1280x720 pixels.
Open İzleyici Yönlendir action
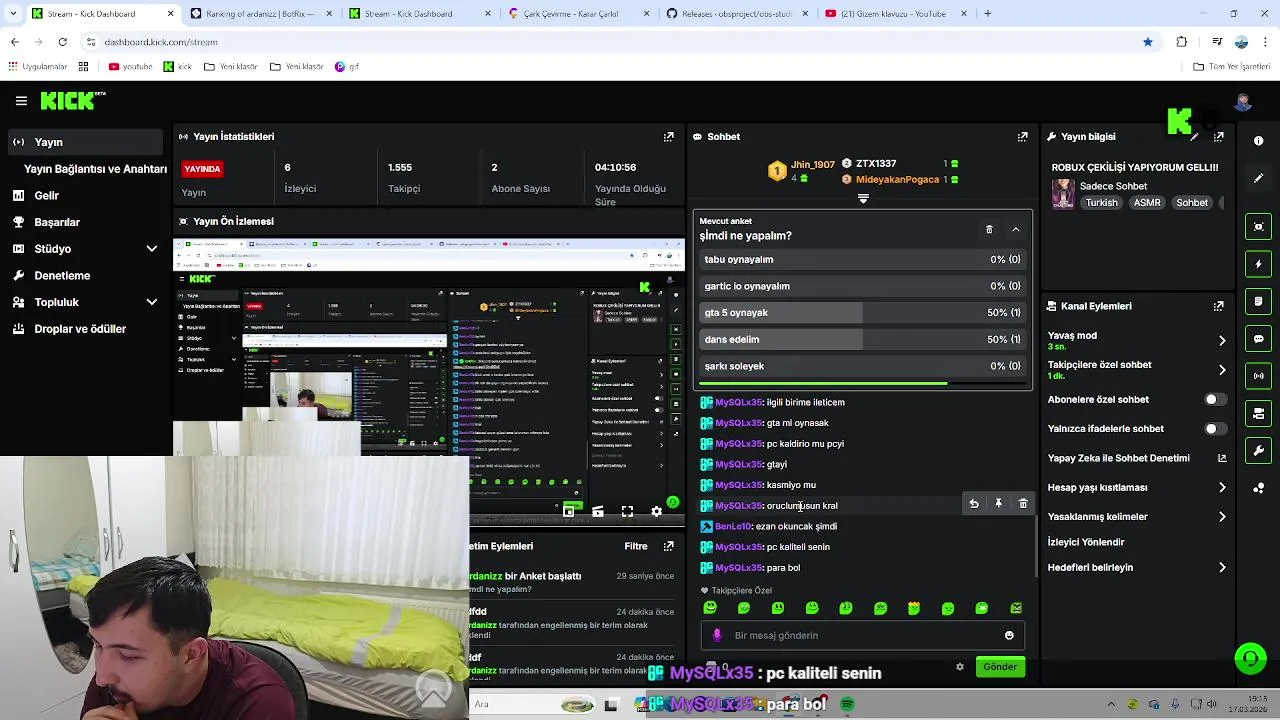[1086, 542]
